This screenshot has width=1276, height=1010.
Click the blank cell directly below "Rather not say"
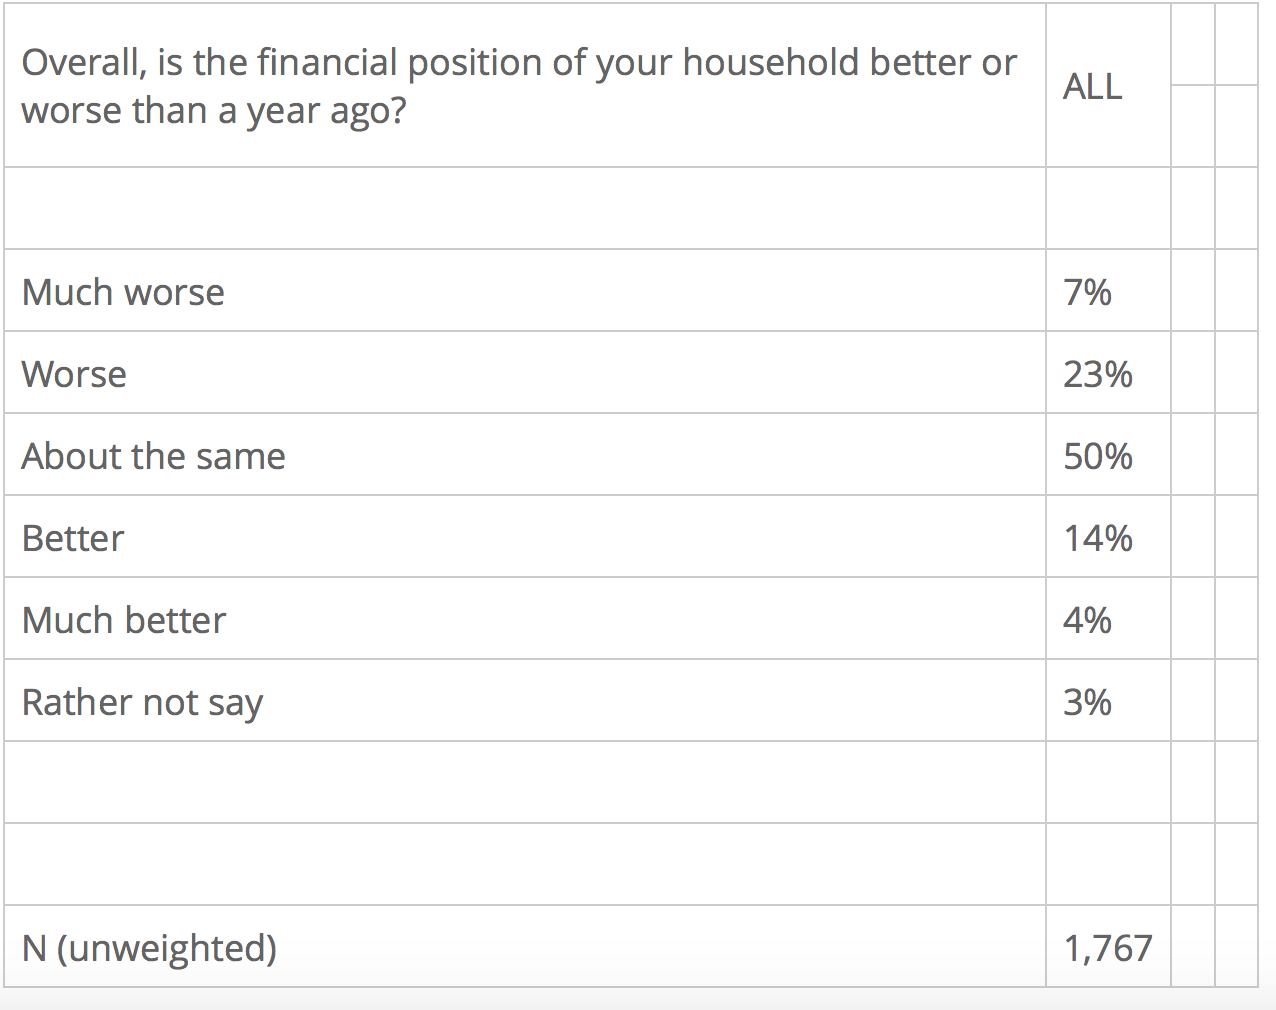(x=524, y=782)
